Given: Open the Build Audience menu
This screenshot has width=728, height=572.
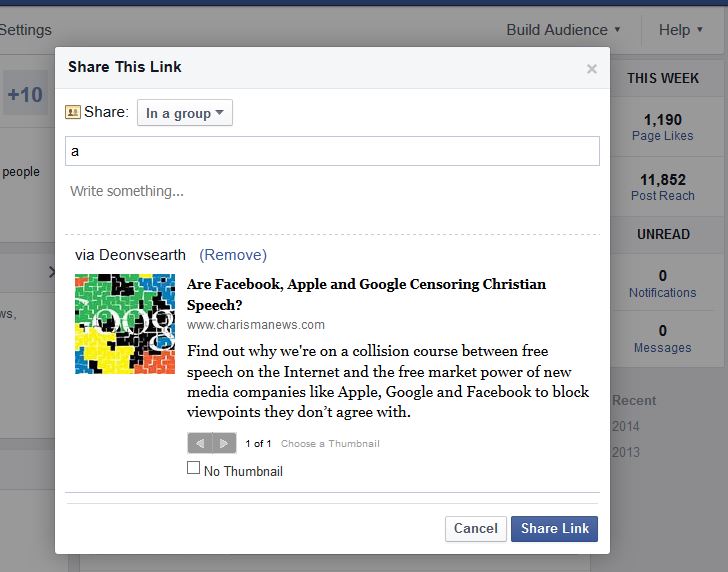Looking at the screenshot, I should 563,30.
